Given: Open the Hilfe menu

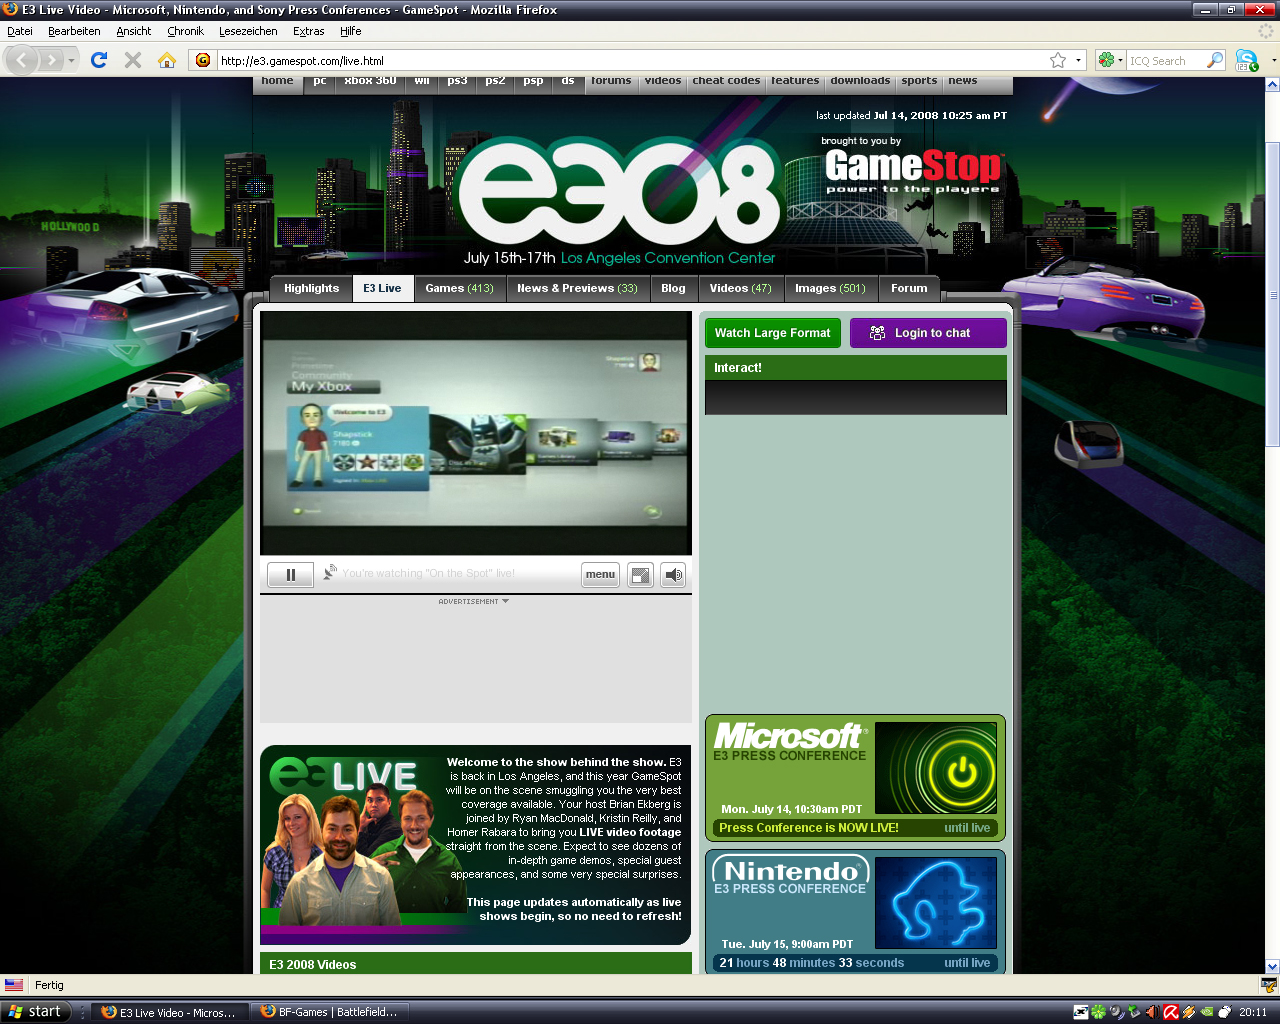Looking at the screenshot, I should 350,31.
